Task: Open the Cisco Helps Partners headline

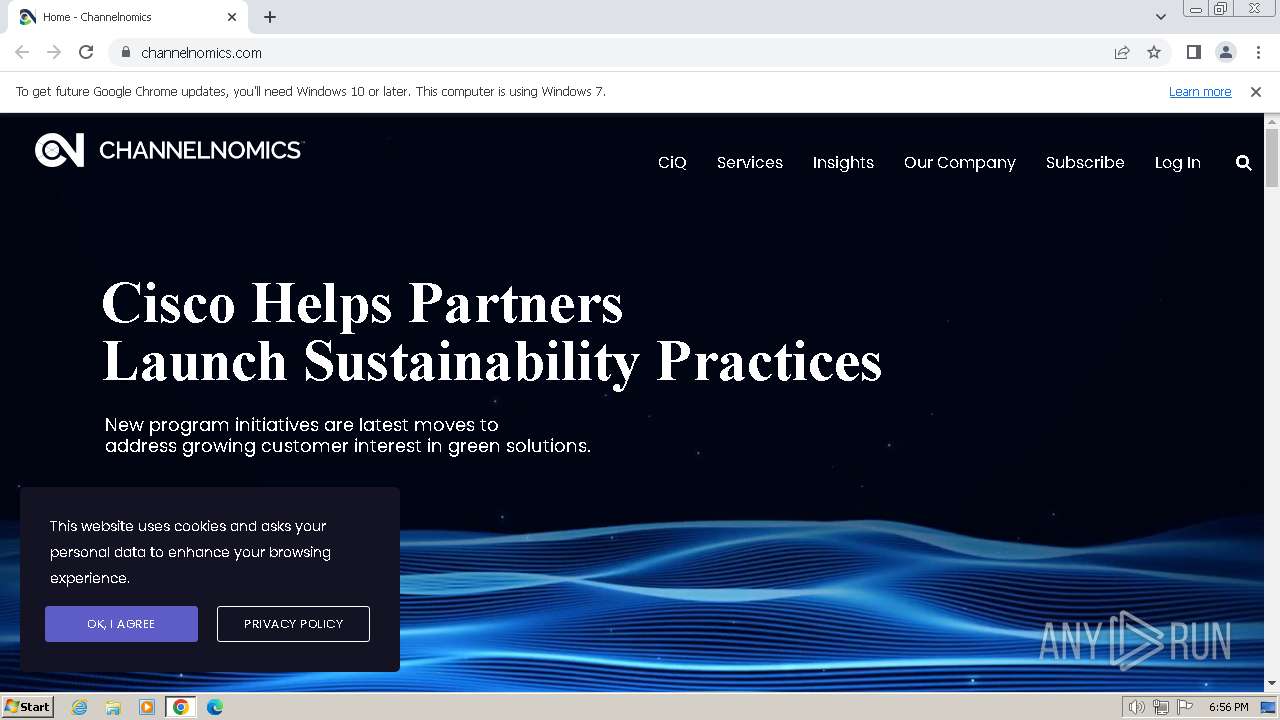Action: click(491, 332)
